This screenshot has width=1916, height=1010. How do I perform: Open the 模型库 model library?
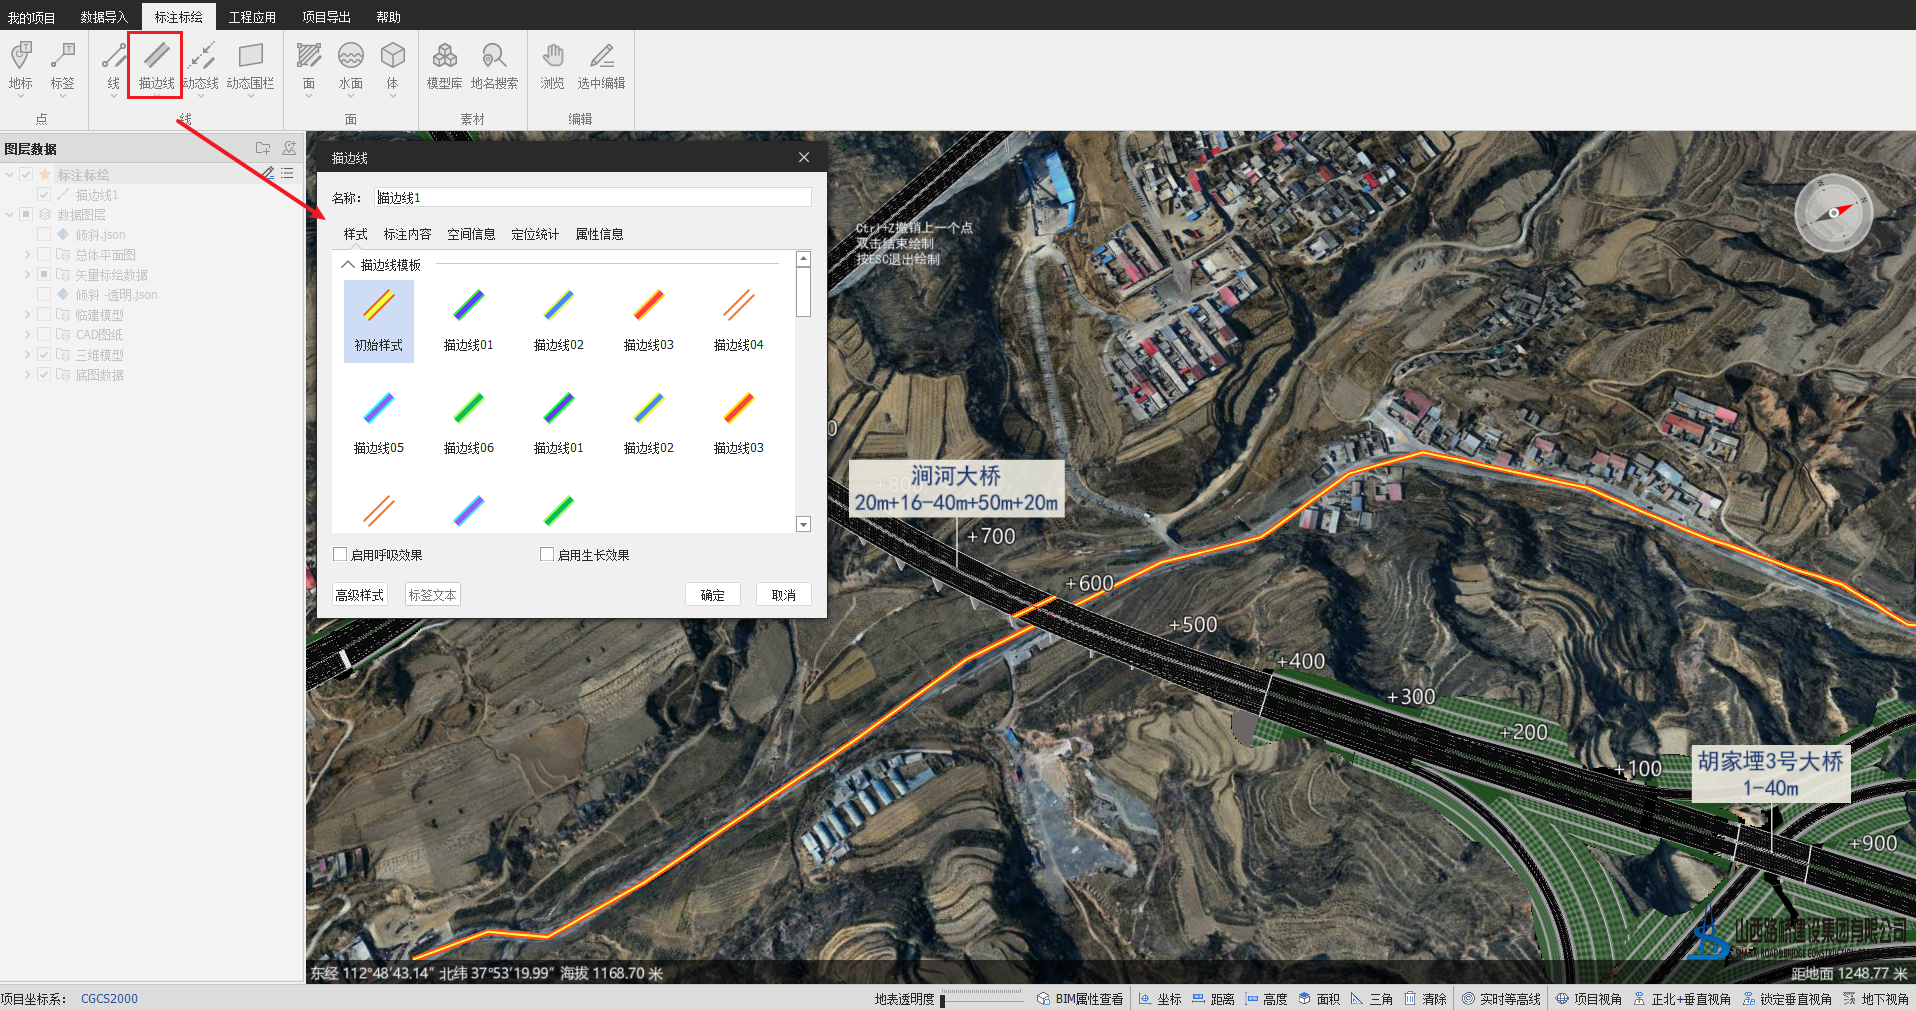point(444,65)
